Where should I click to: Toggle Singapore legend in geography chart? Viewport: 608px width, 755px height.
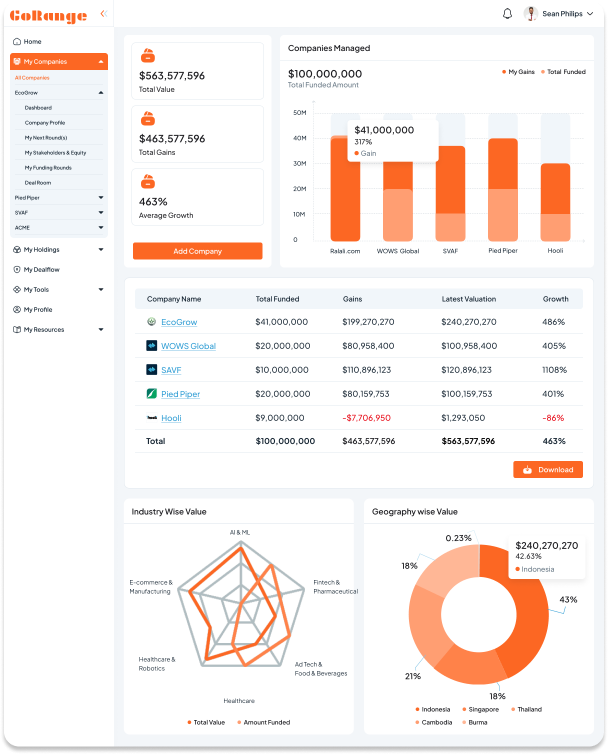[480, 709]
